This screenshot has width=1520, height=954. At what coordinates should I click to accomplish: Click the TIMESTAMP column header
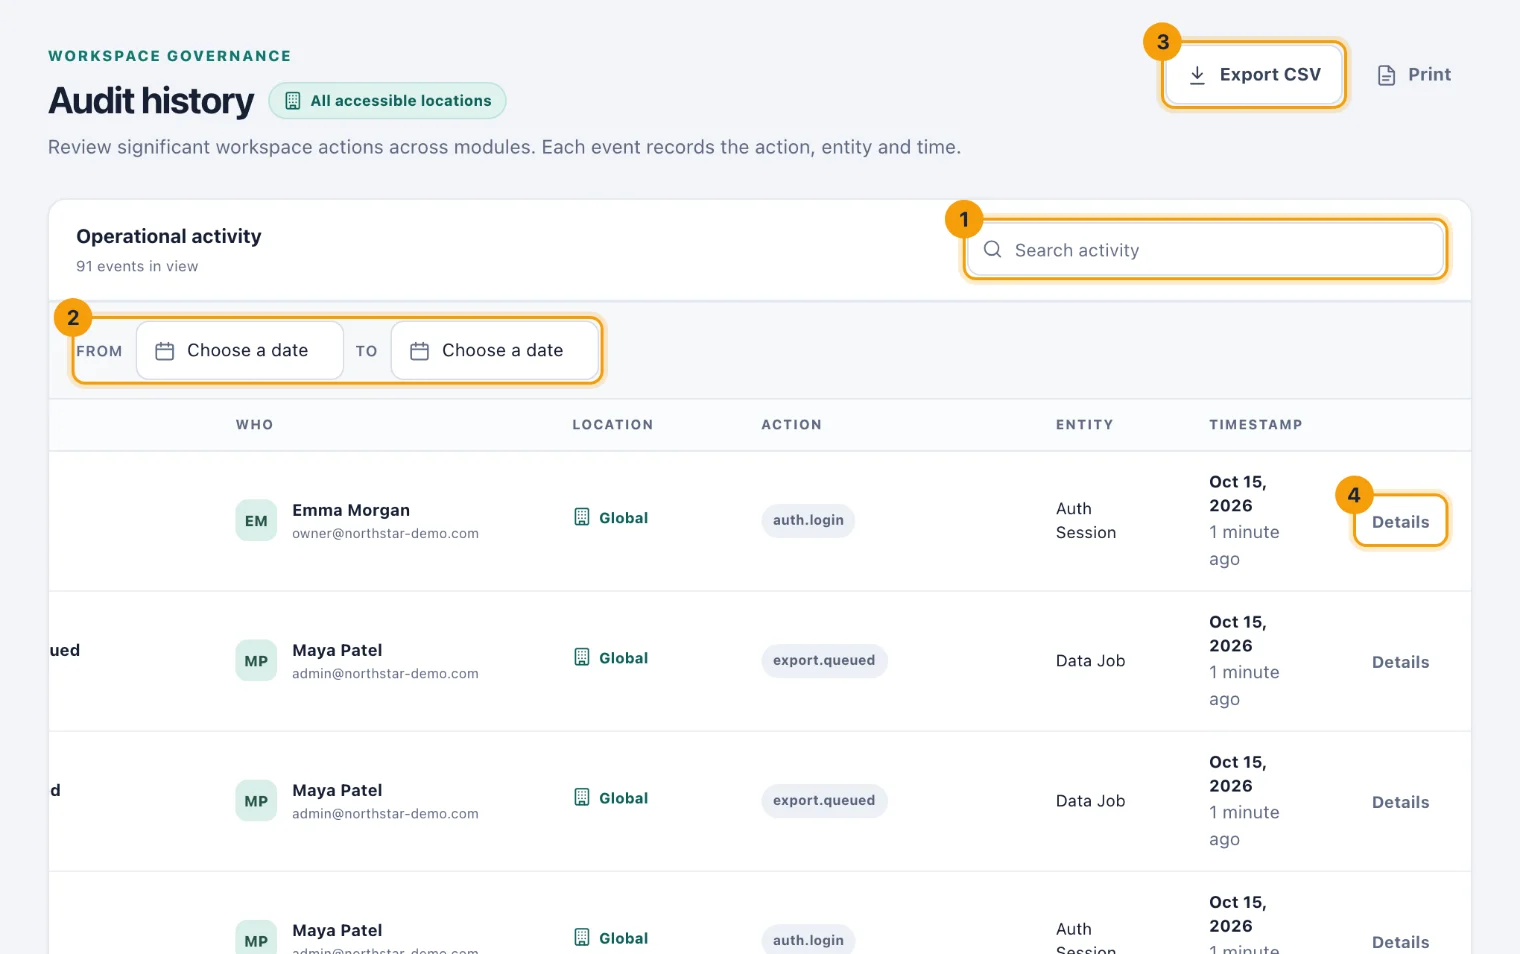[1256, 425]
